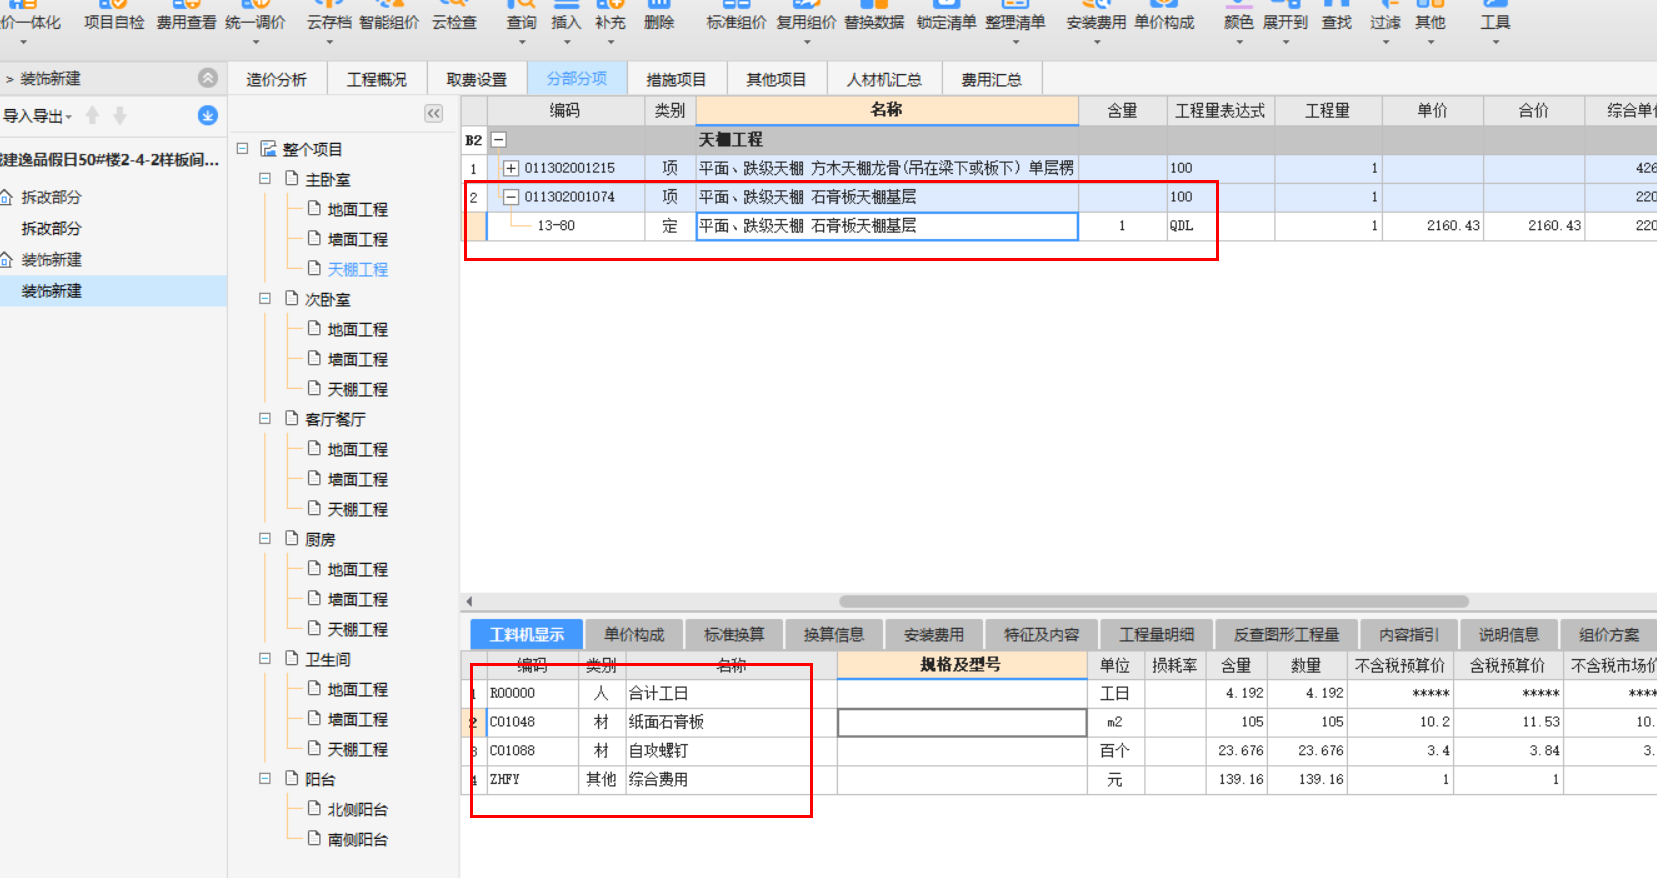Open the 工具 dropdown arrow
This screenshot has width=1657, height=878.
point(1495,42)
